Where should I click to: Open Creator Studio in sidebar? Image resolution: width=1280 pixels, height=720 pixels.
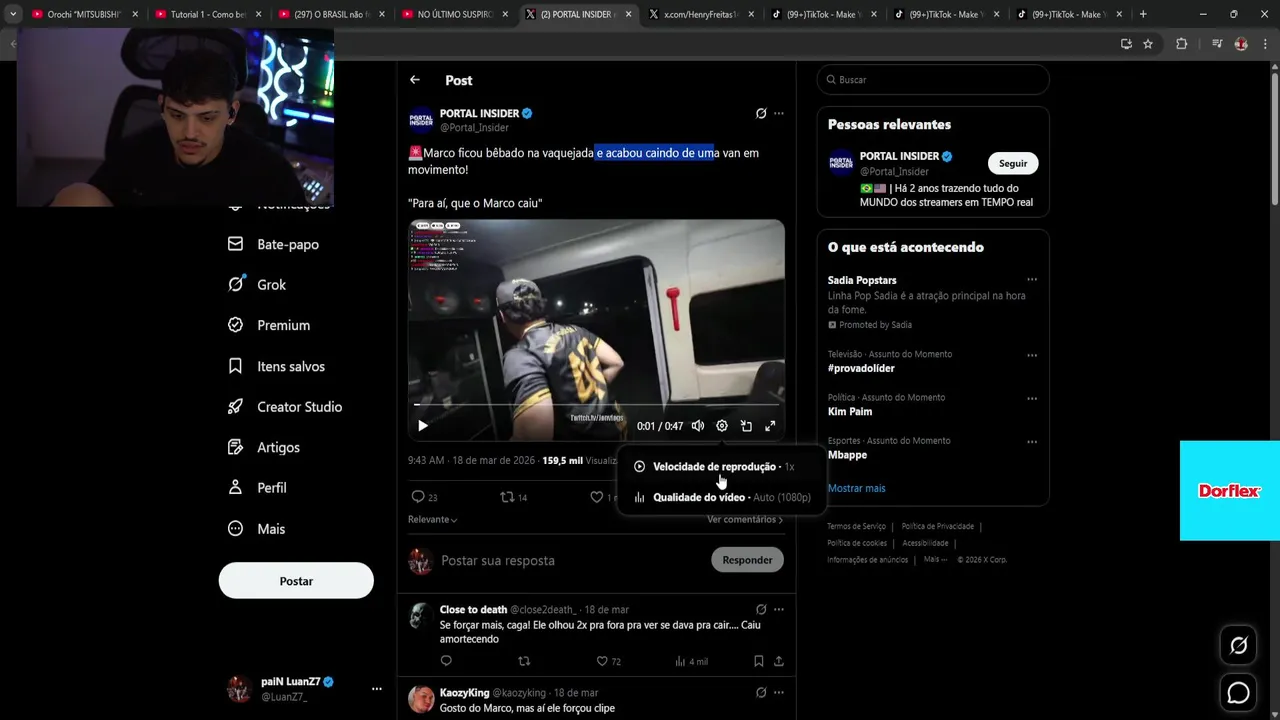tap(285, 407)
